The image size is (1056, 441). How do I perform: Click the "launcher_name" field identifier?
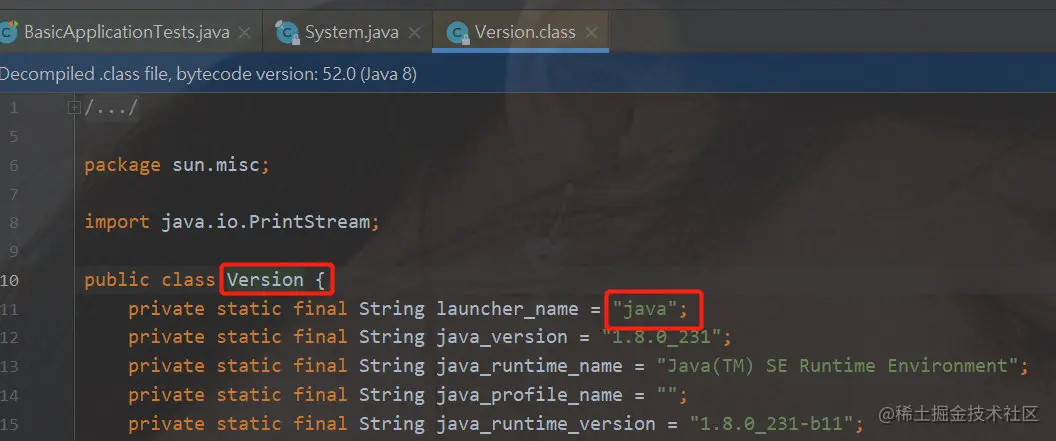(507, 309)
